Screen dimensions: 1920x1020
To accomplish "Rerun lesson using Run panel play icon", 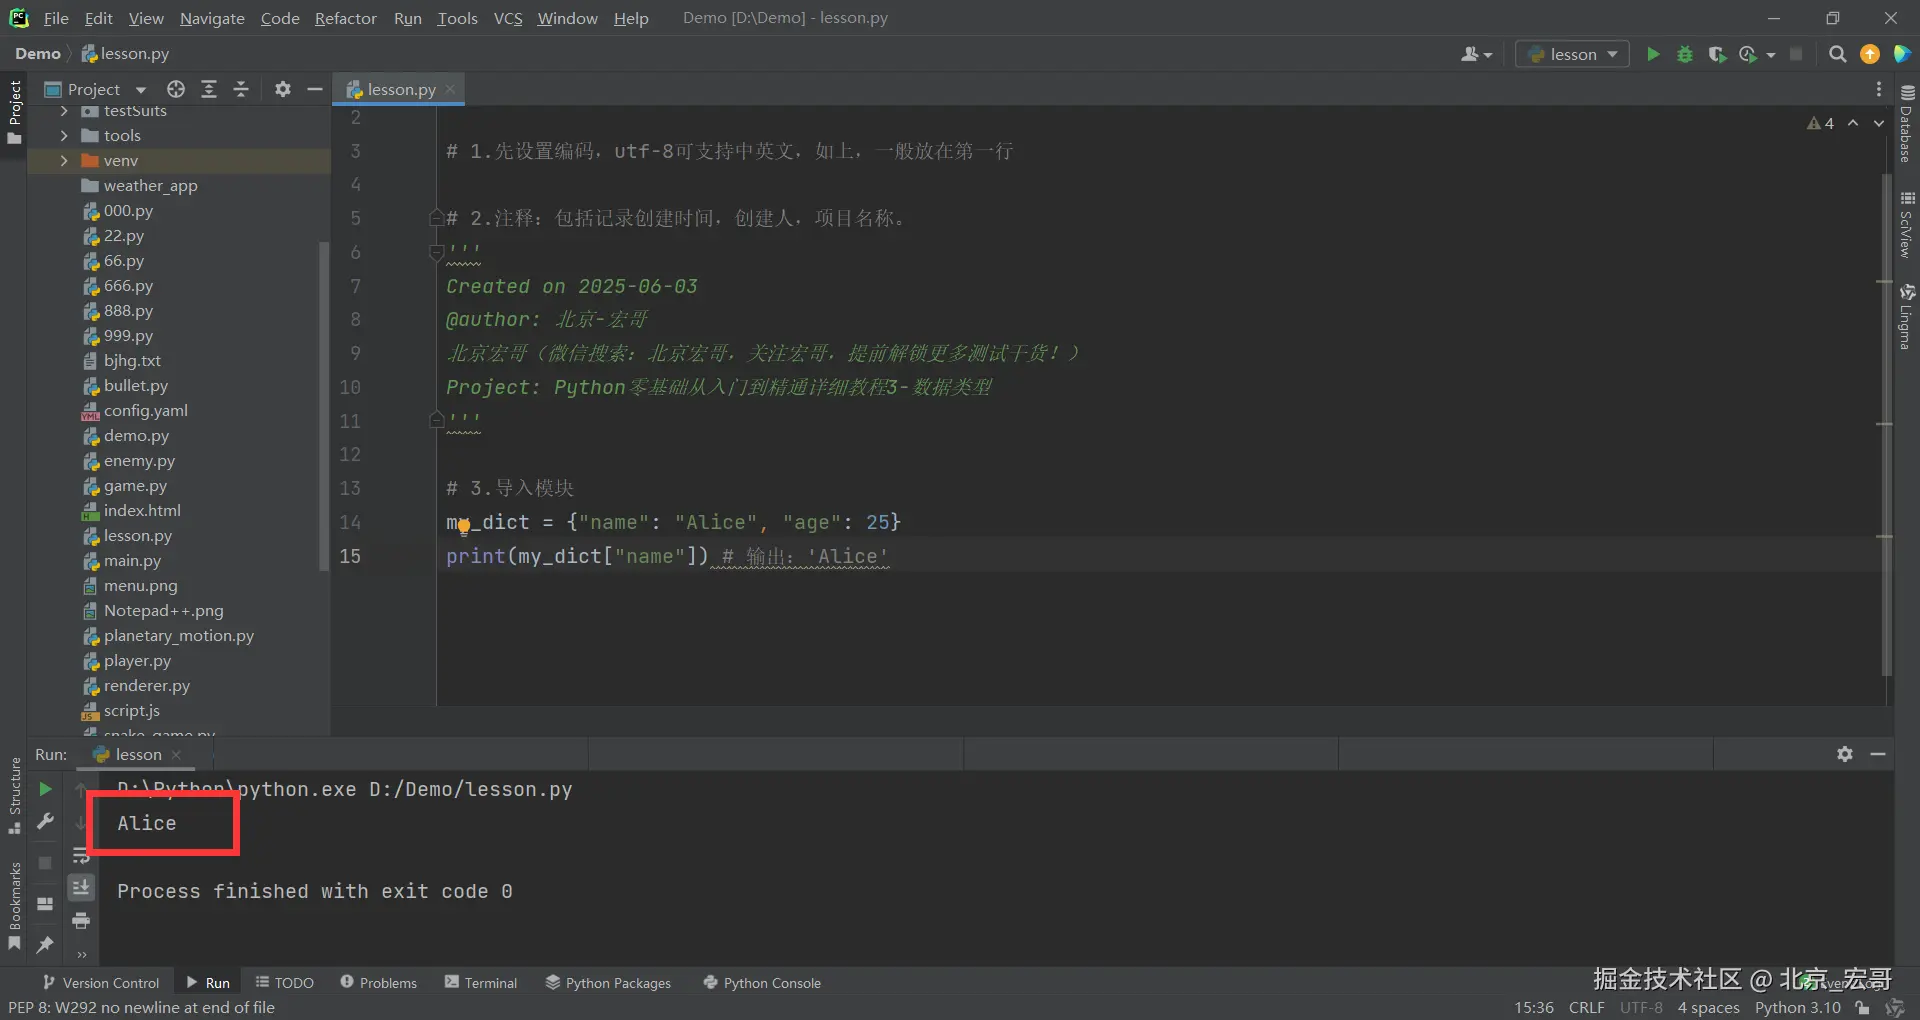I will [x=45, y=789].
